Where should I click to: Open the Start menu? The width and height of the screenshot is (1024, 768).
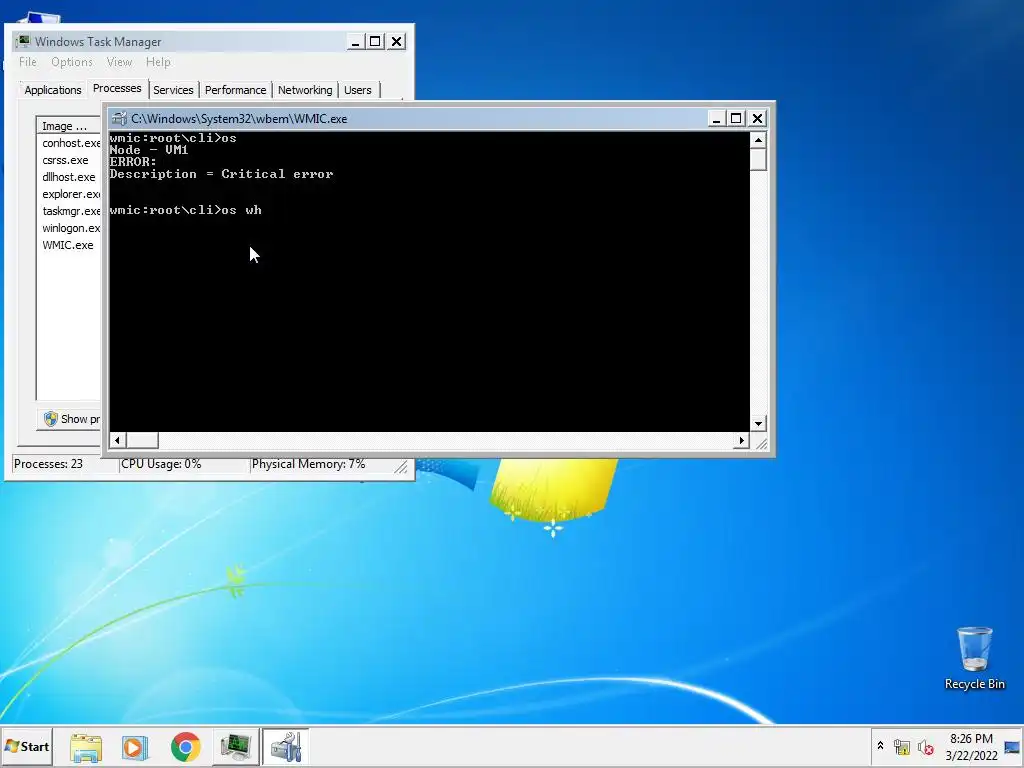(x=27, y=746)
